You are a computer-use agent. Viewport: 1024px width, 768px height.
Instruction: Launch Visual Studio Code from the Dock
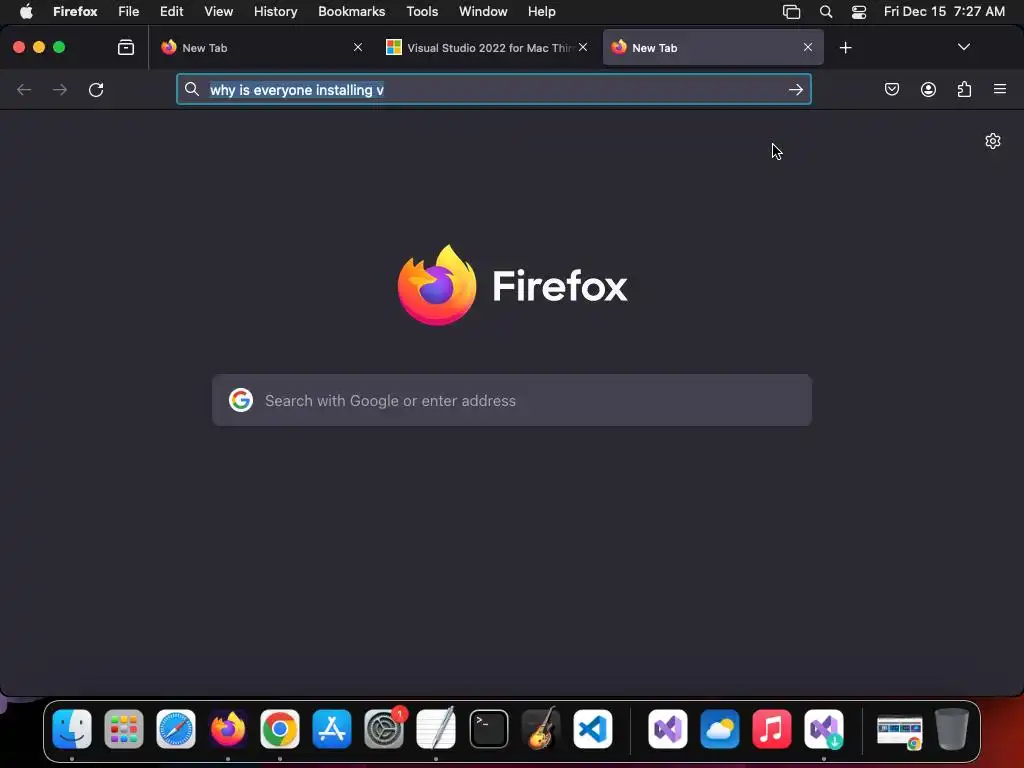593,729
